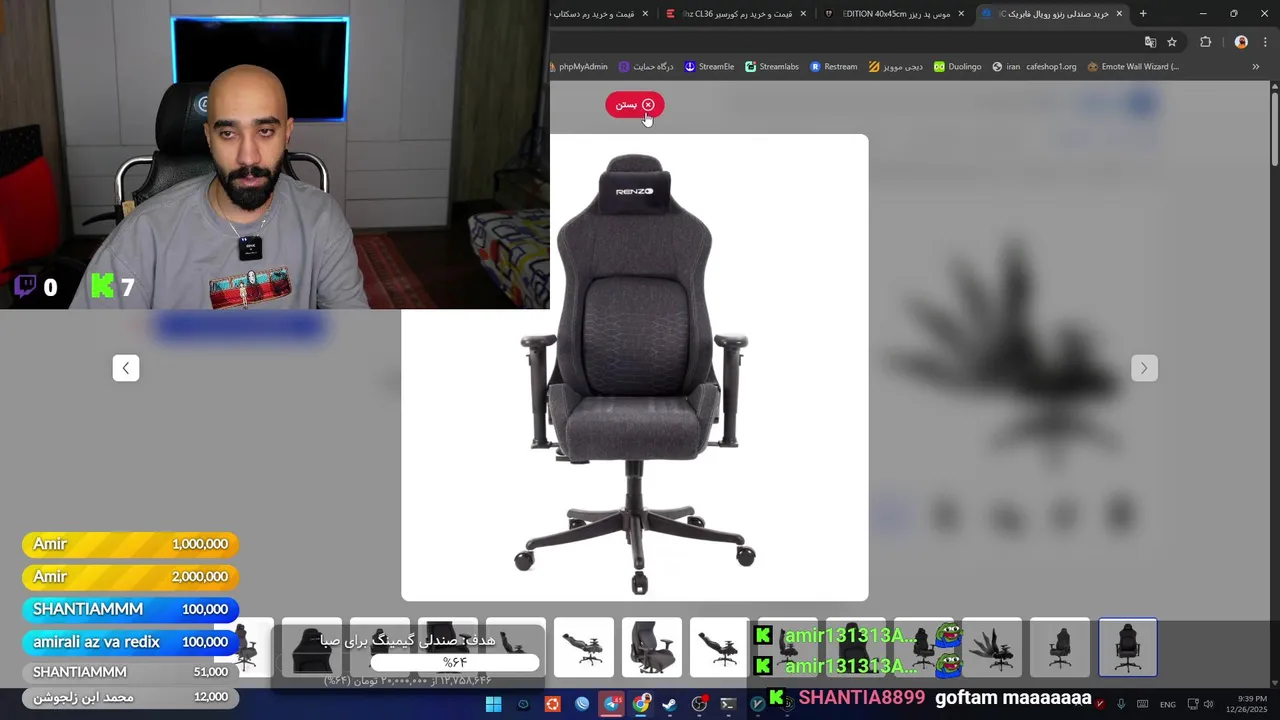Viewport: 1280px width, 720px height.
Task: Open the Streamlabs bookmark
Action: tap(772, 67)
